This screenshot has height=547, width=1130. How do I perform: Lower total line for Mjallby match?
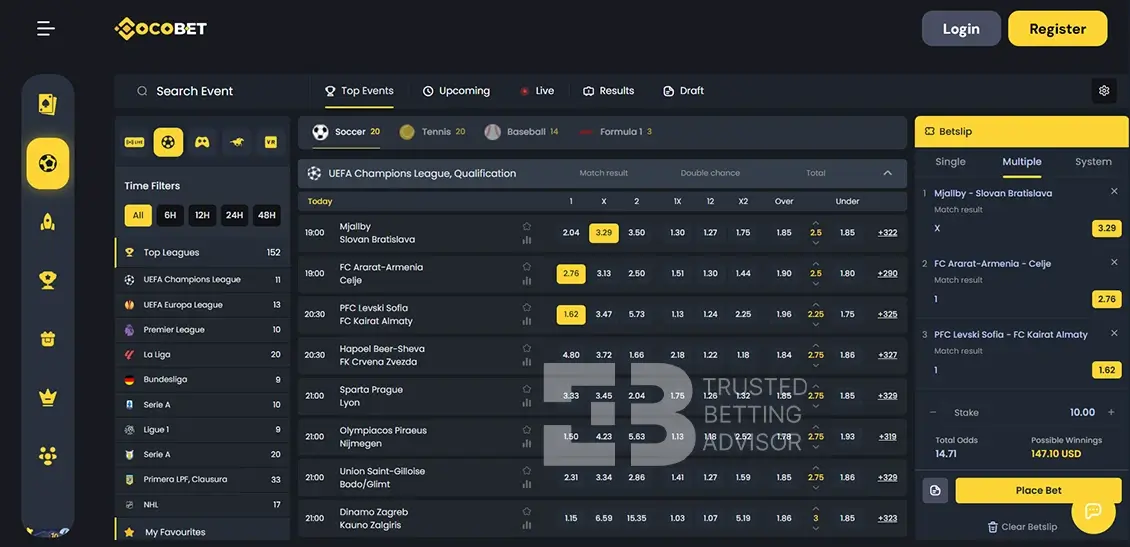point(816,243)
